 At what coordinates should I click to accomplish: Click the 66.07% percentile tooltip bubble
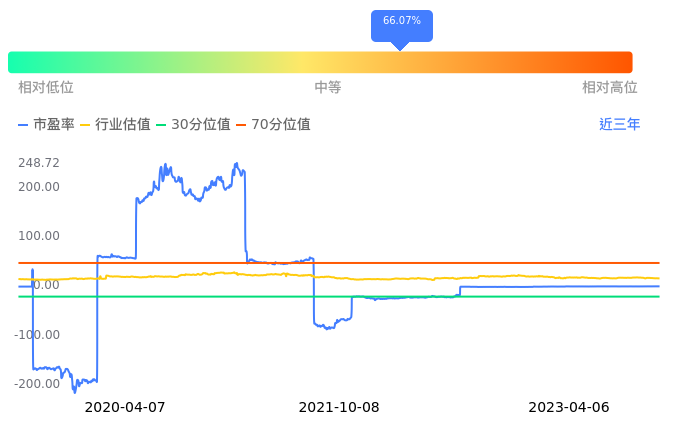click(402, 22)
